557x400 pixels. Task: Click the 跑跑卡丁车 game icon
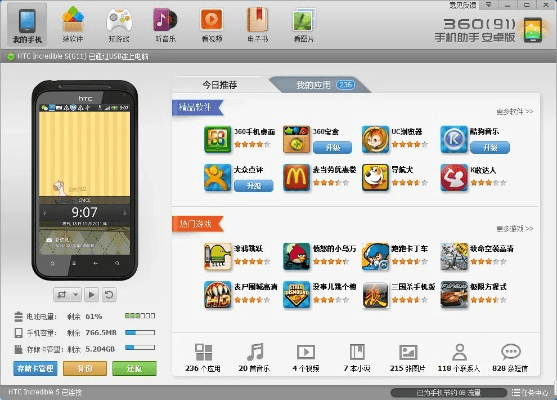(375, 256)
